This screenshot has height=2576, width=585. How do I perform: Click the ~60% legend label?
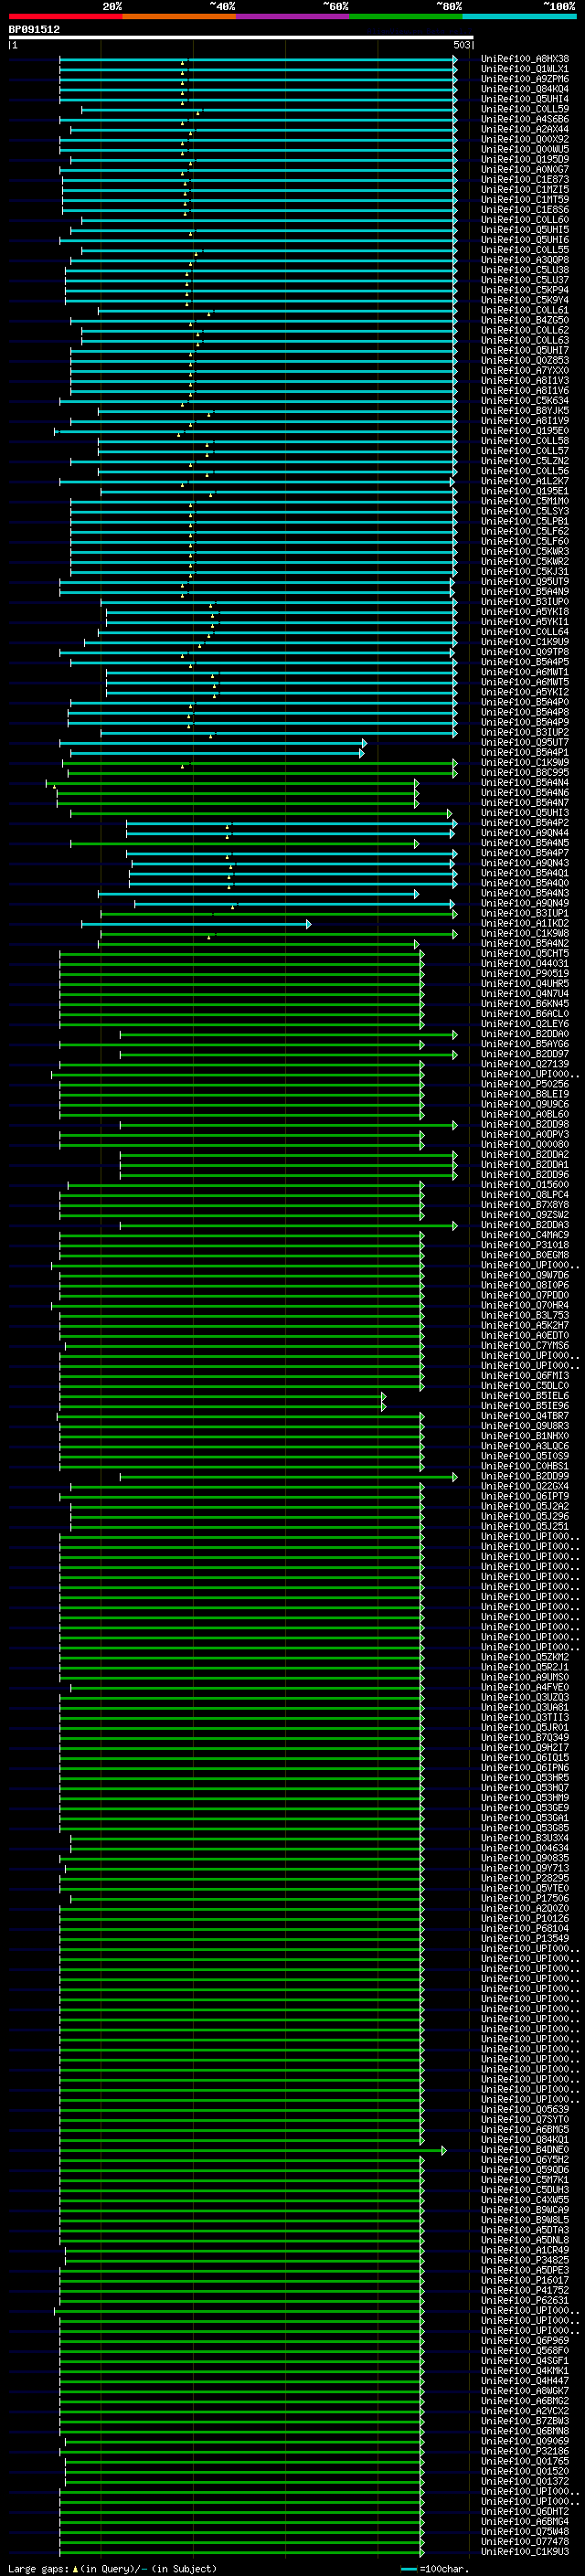[335, 6]
